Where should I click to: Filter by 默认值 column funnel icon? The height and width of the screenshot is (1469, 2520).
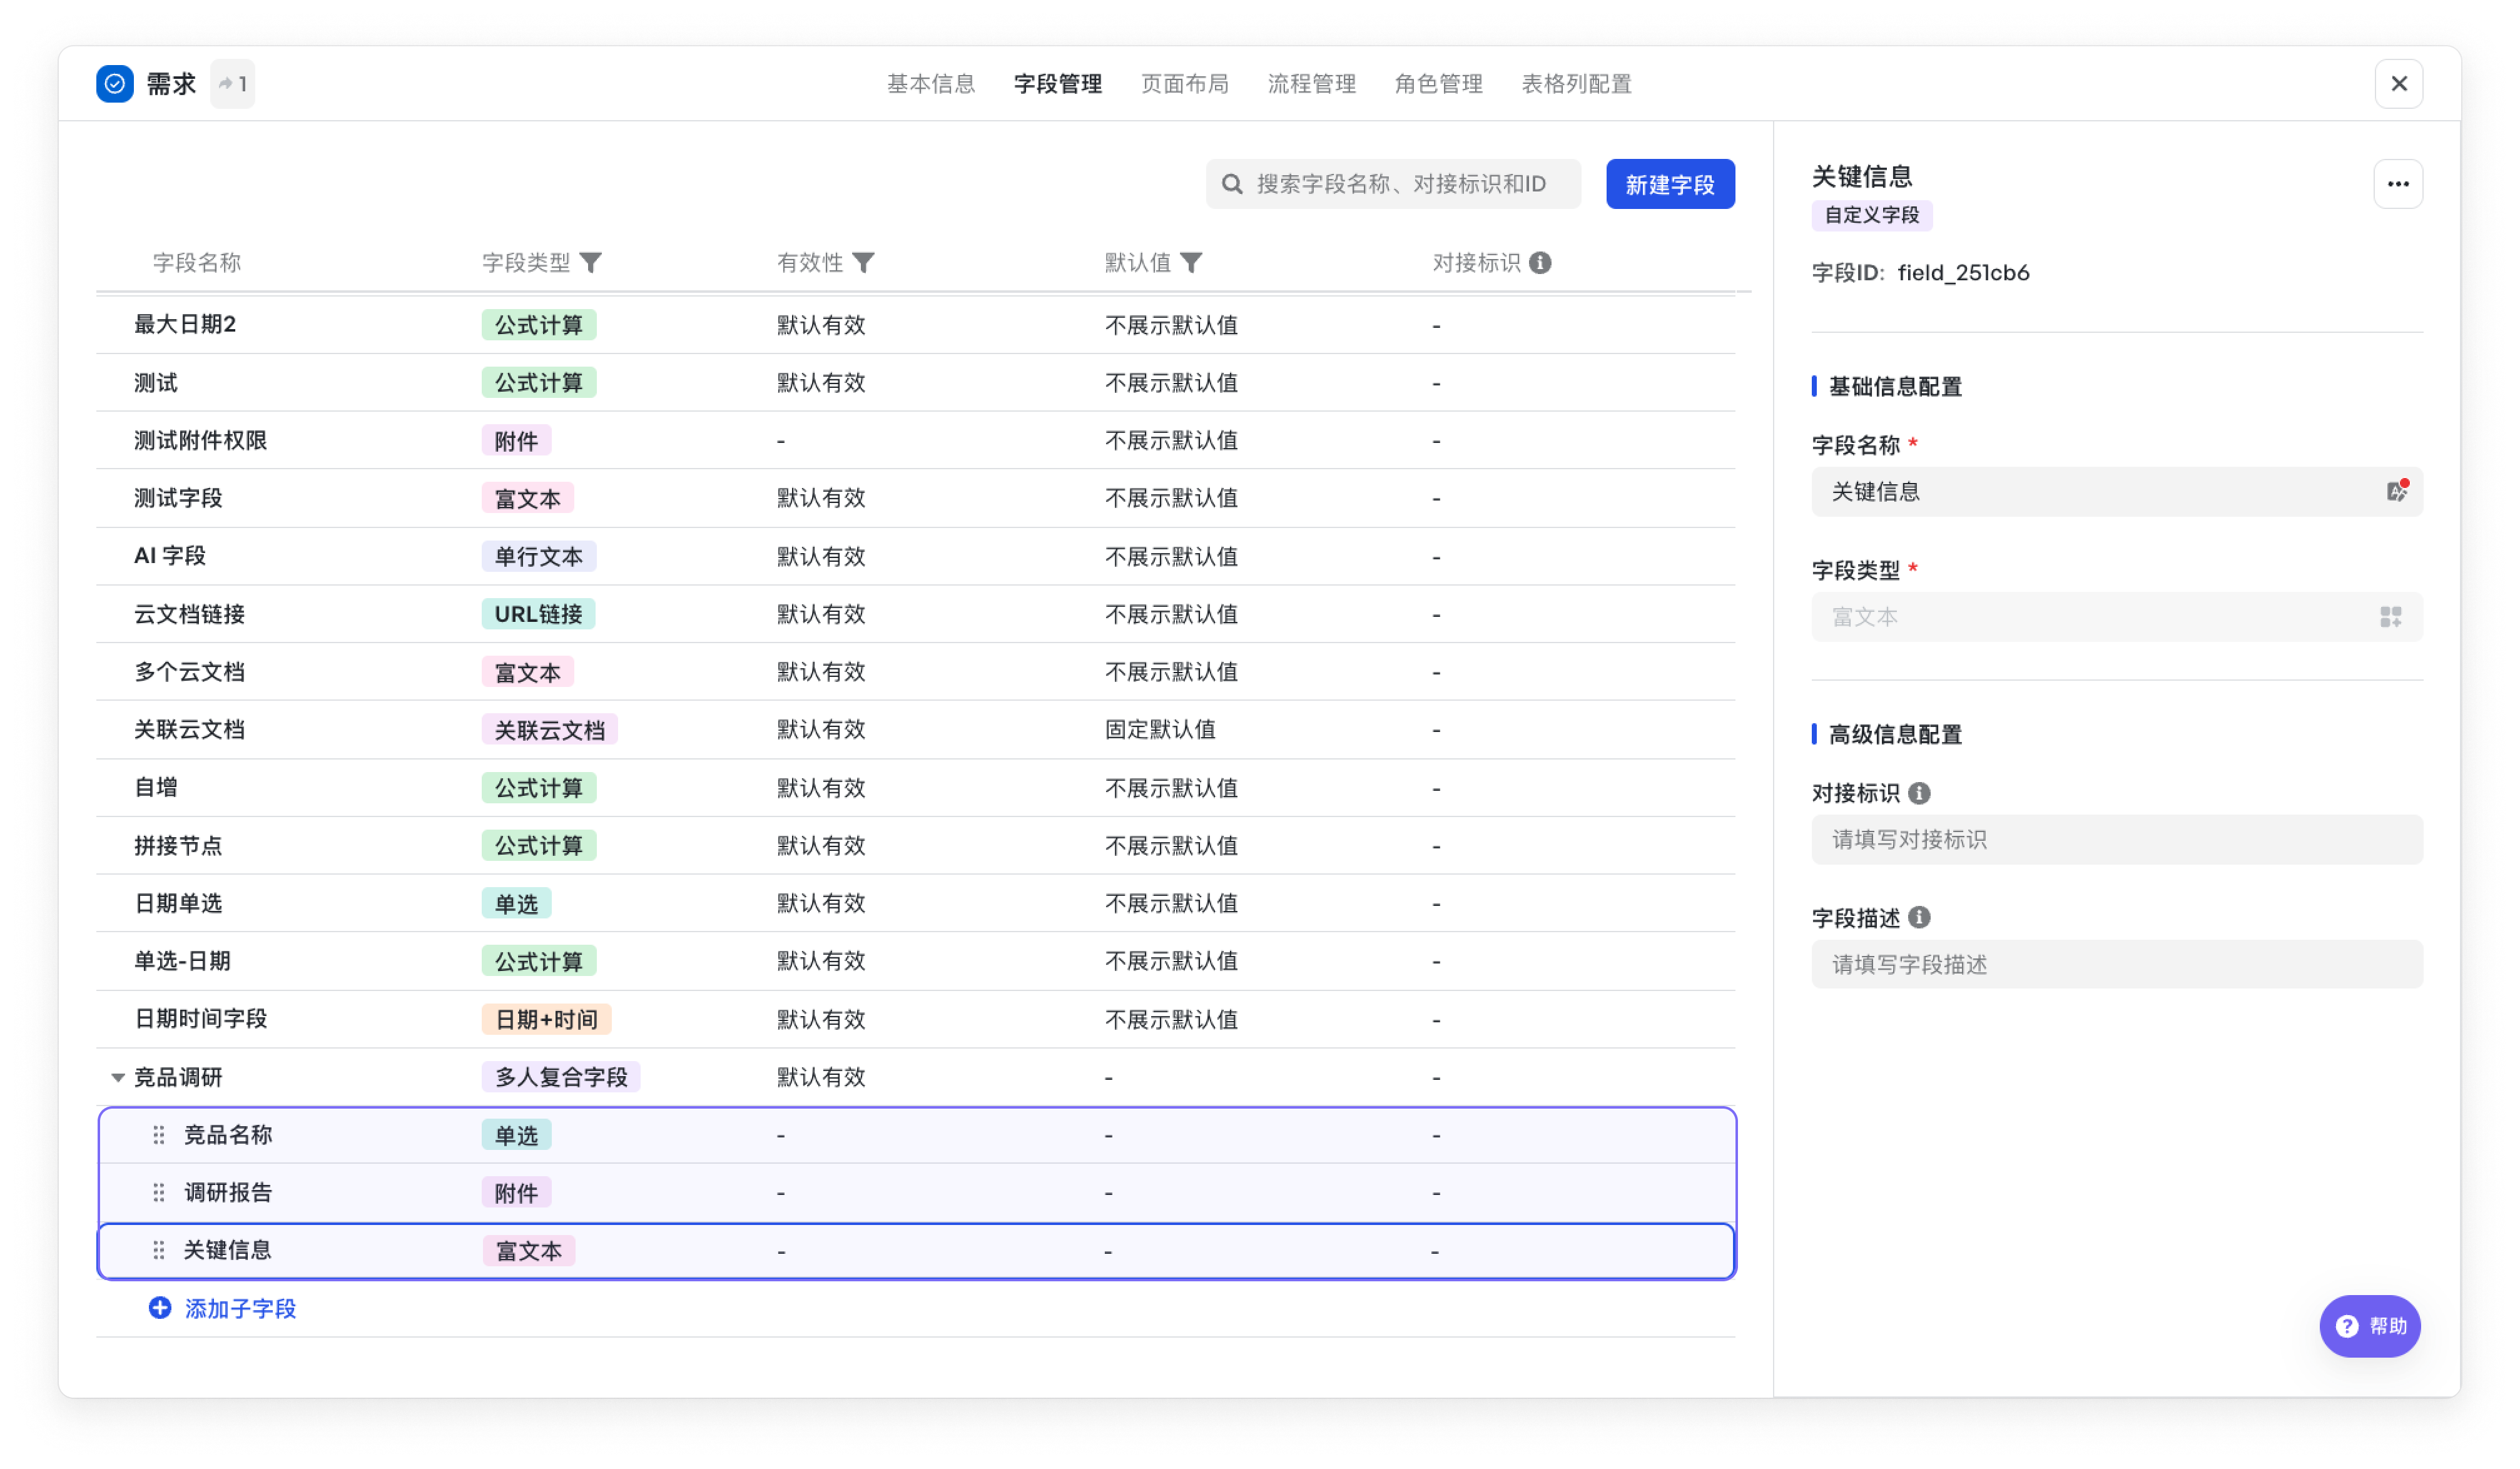tap(1191, 263)
